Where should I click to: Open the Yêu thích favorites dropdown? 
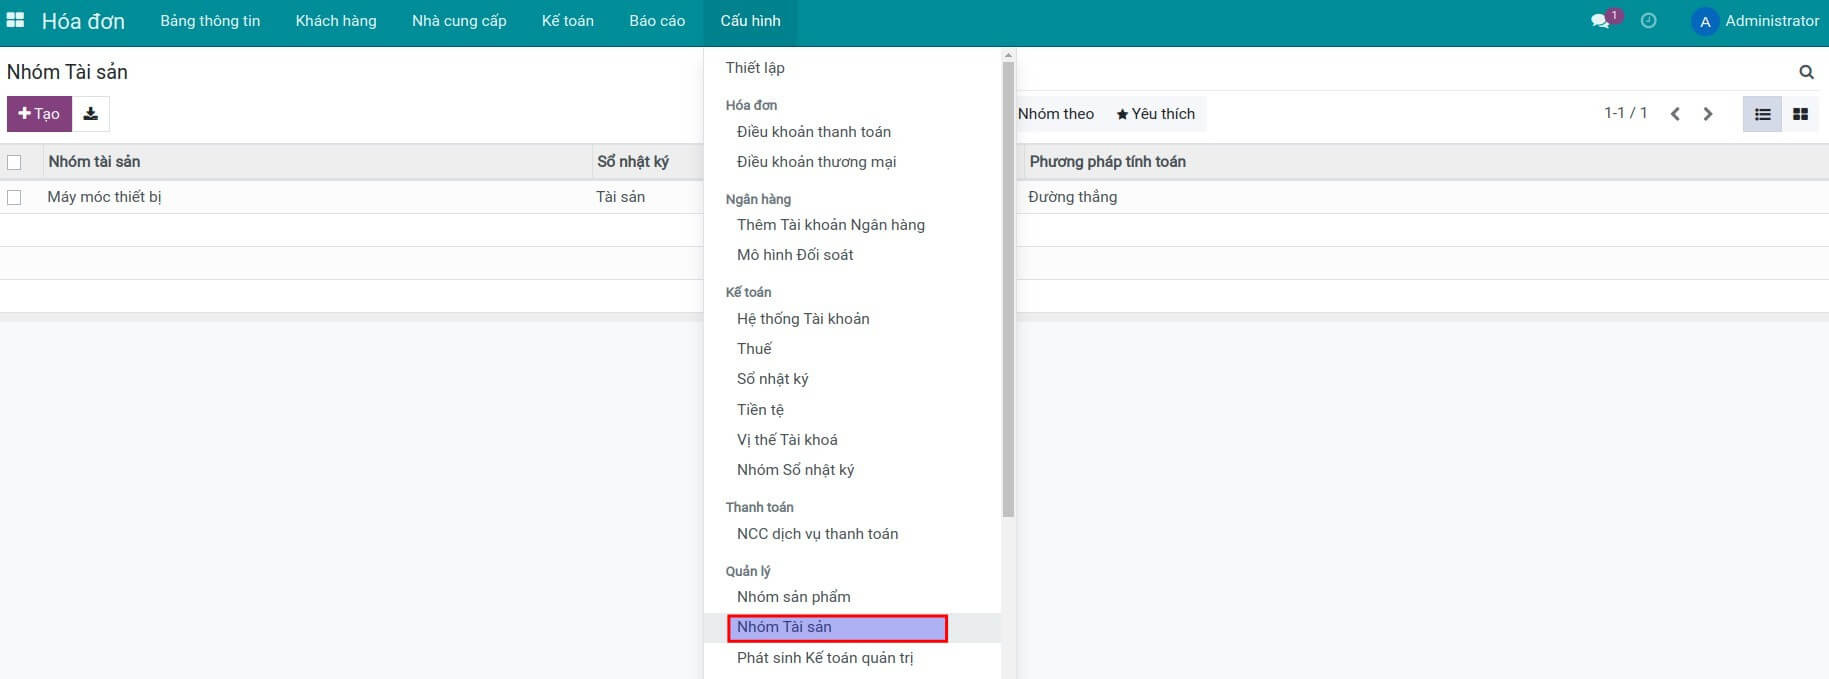(1156, 114)
